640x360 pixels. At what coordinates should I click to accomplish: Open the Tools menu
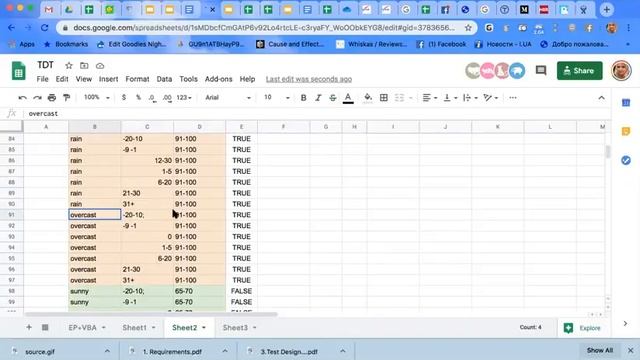click(188, 79)
